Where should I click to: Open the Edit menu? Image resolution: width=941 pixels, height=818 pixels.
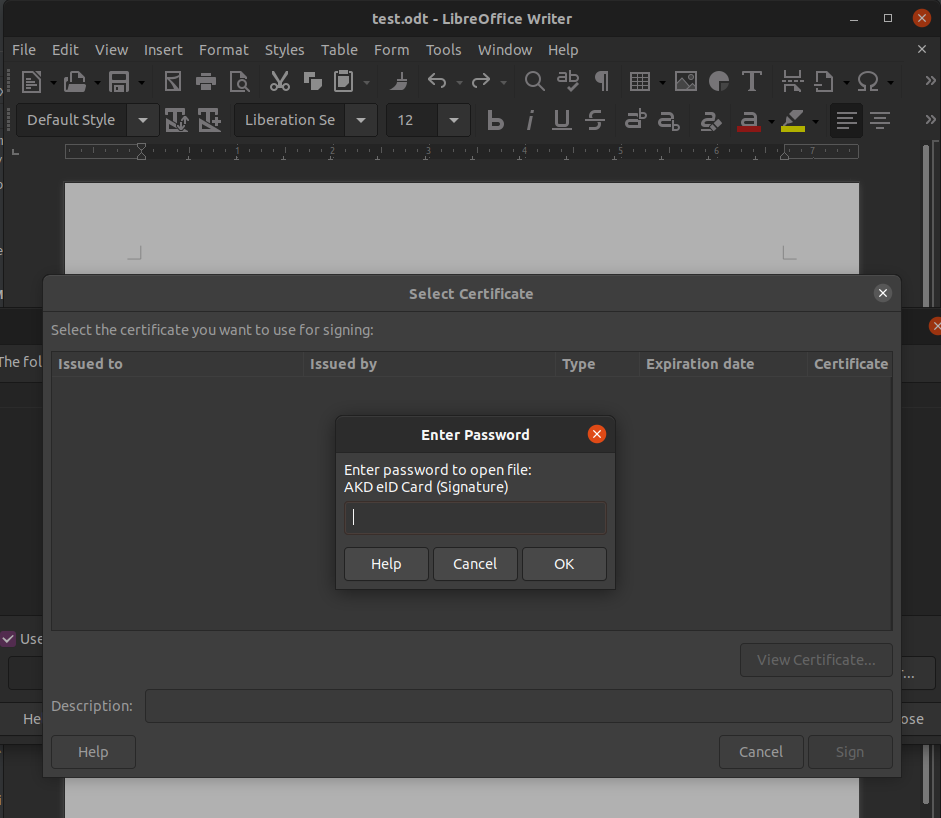65,50
